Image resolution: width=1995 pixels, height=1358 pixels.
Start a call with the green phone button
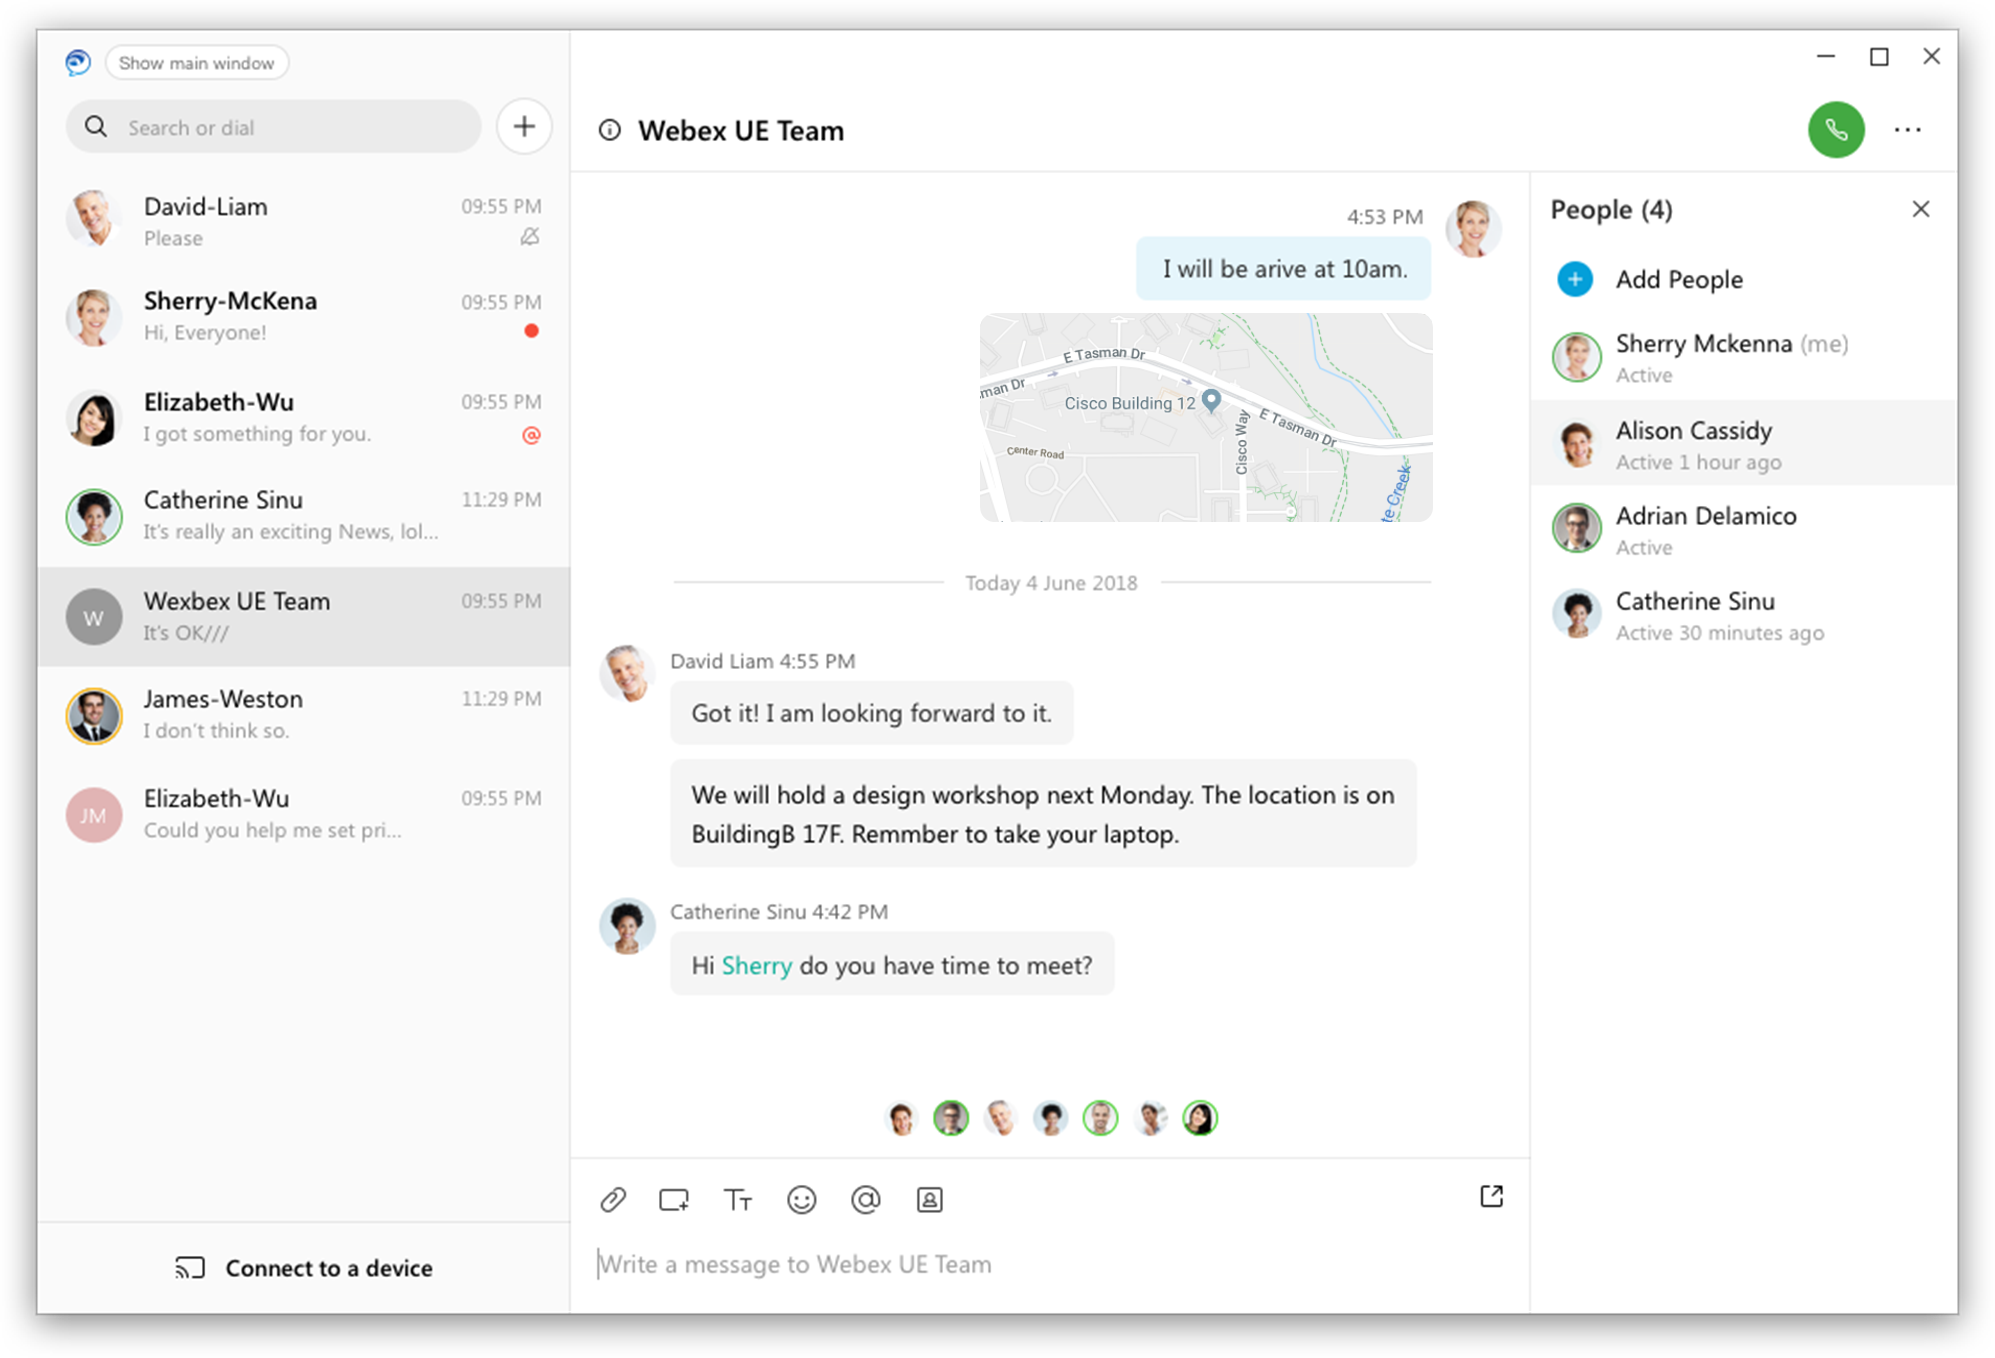click(1836, 130)
